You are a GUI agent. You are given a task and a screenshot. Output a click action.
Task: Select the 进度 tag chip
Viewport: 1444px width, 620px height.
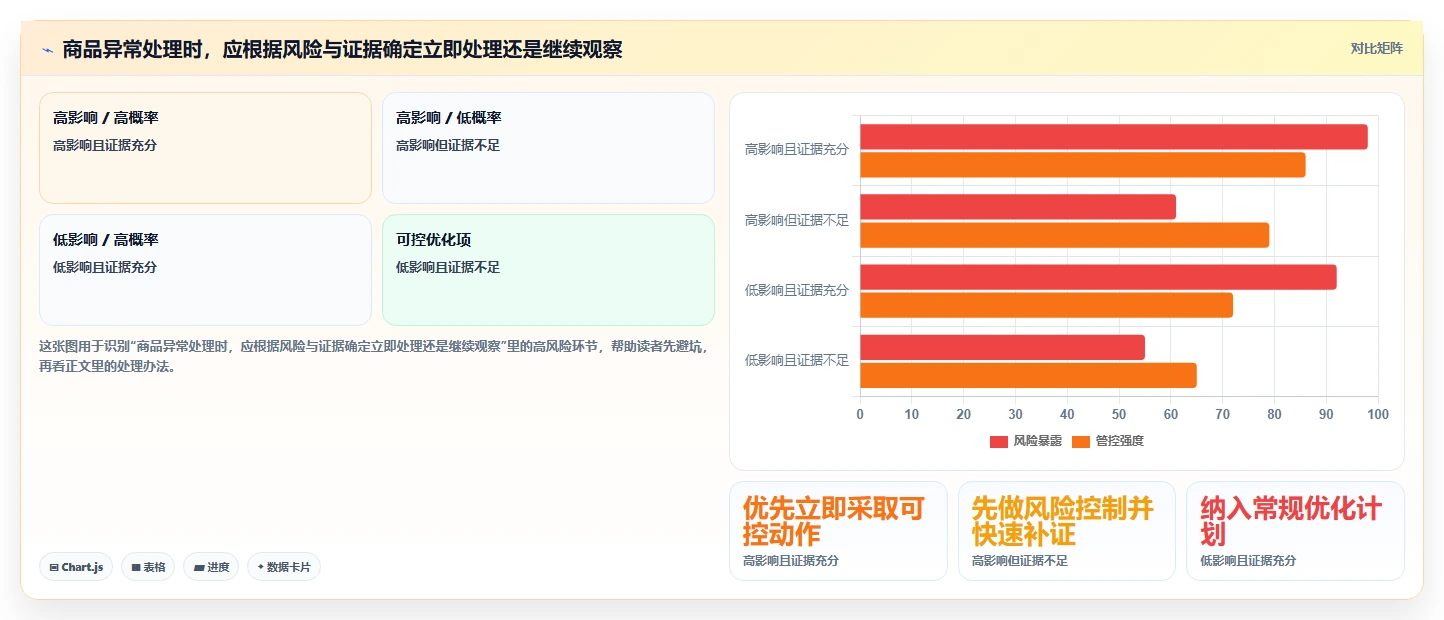211,567
